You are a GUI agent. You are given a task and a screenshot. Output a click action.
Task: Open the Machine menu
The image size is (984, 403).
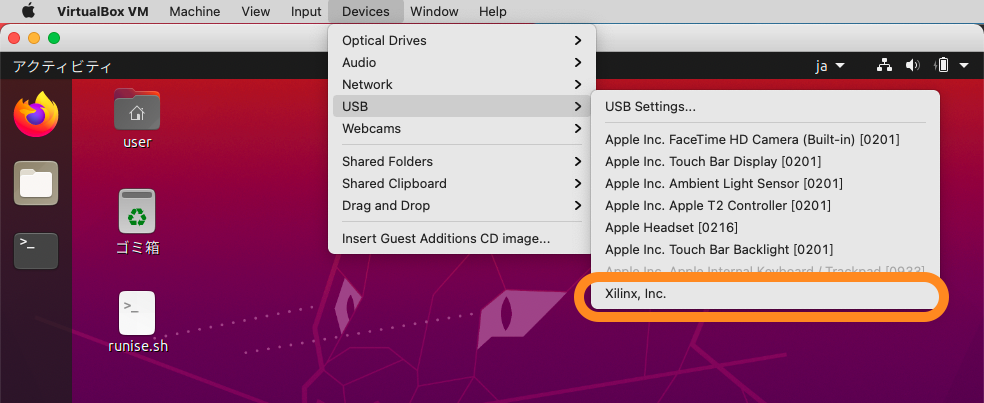(195, 11)
